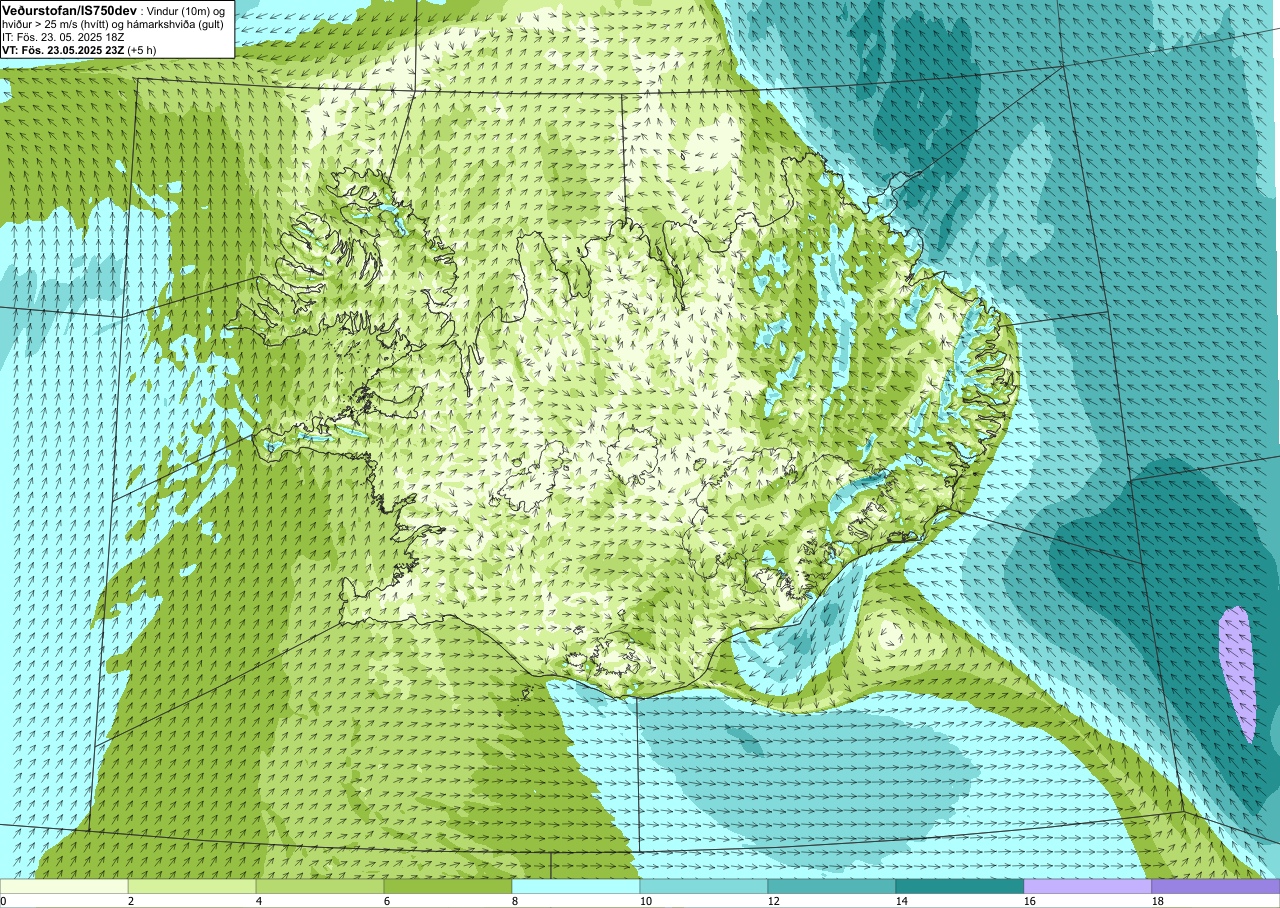Click the 4–6 m/s green legend swatch
The image size is (1280, 908).
320,886
